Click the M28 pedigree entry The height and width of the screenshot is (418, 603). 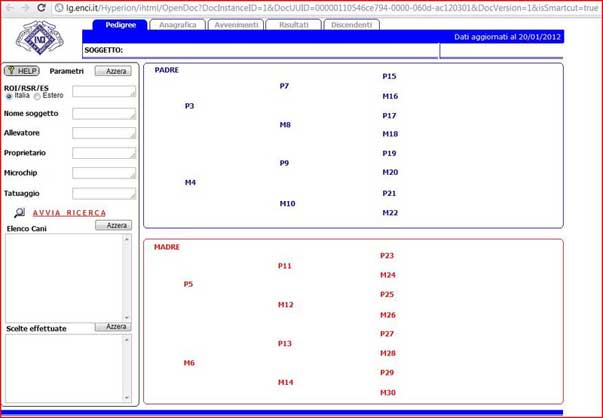[388, 353]
